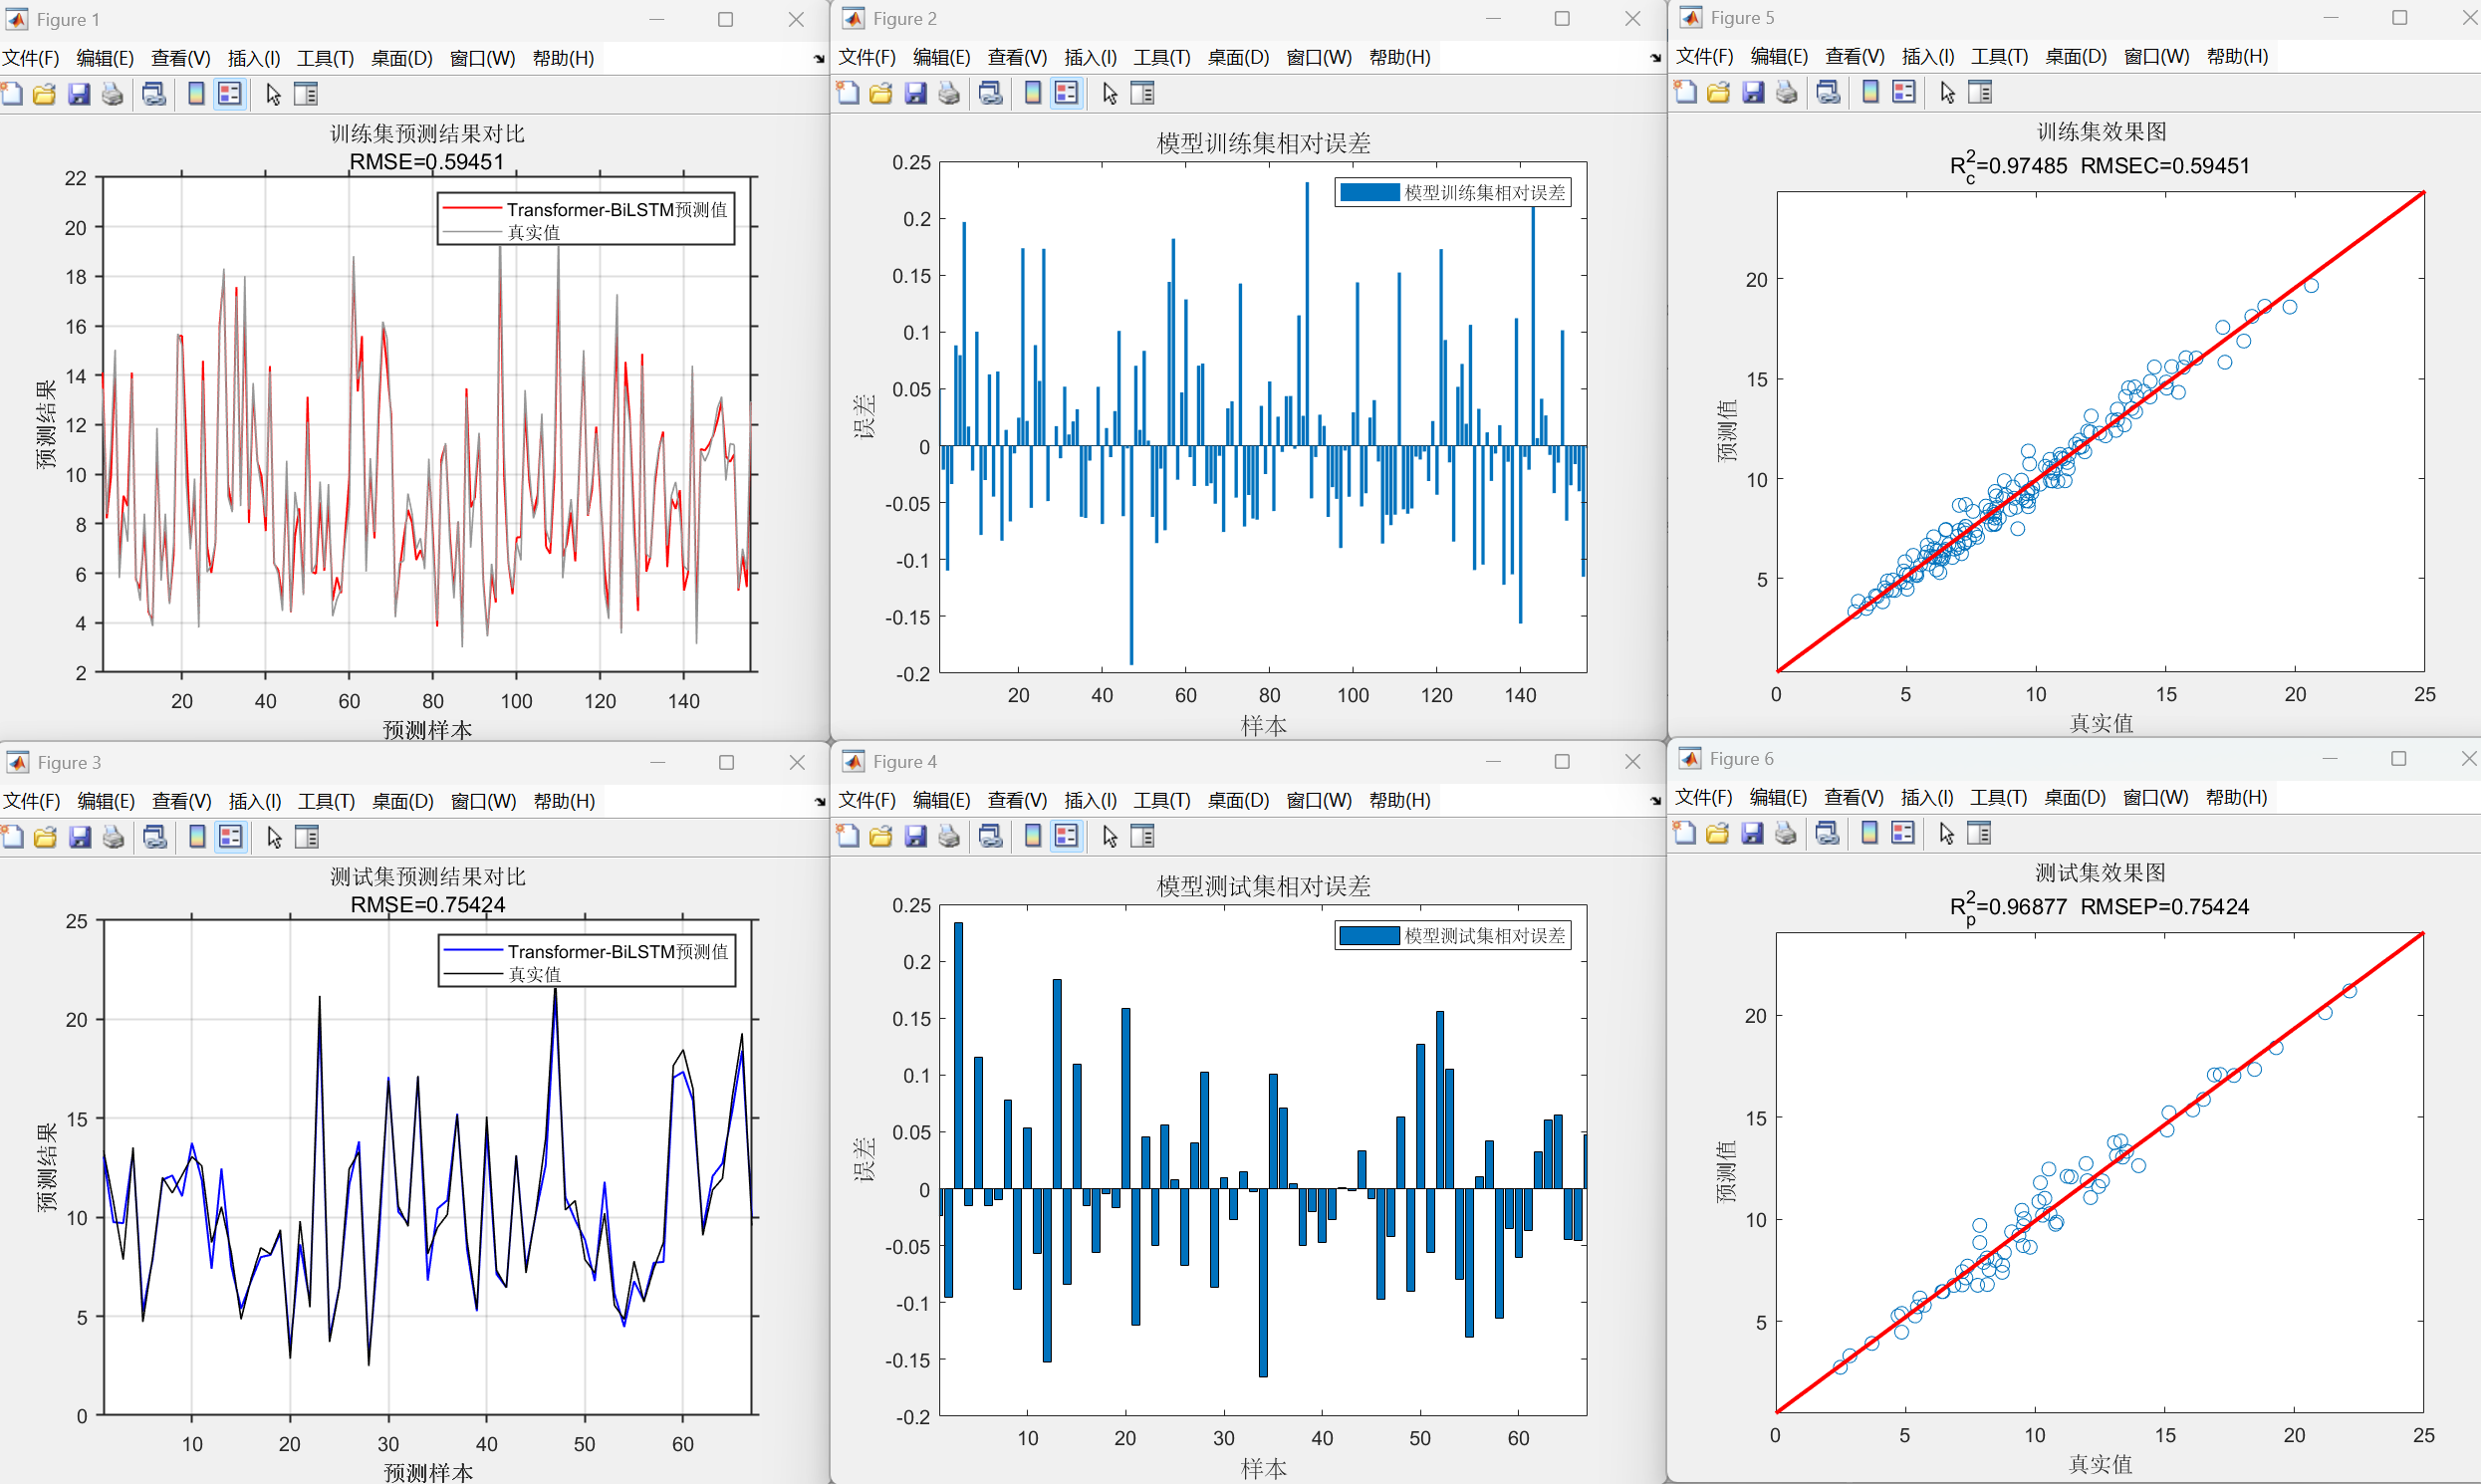Dock Figure 2 using menu bar arrow

pyautogui.click(x=1655, y=58)
